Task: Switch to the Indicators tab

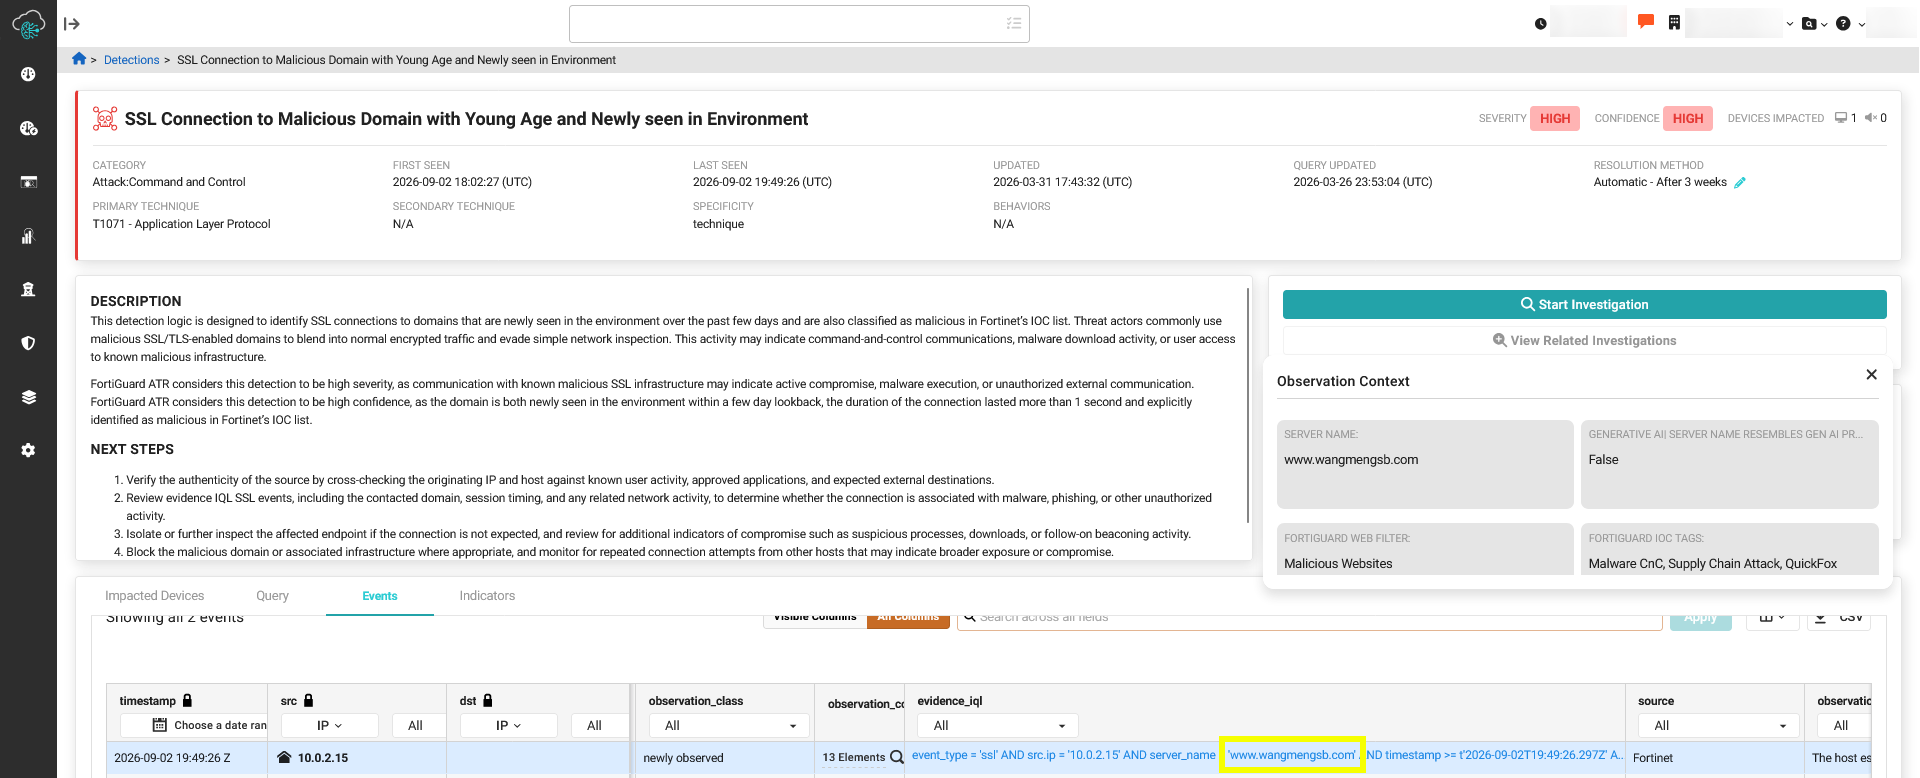Action: [x=487, y=596]
